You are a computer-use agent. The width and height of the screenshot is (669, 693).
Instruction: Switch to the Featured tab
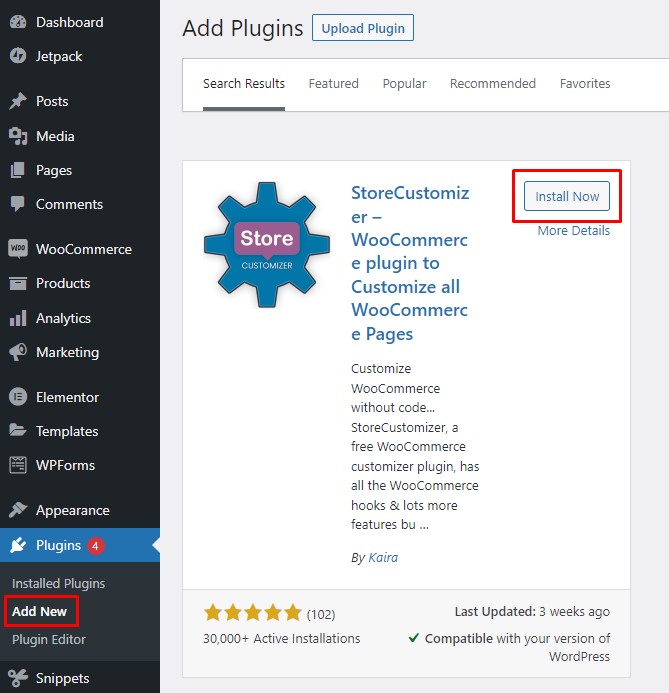334,84
